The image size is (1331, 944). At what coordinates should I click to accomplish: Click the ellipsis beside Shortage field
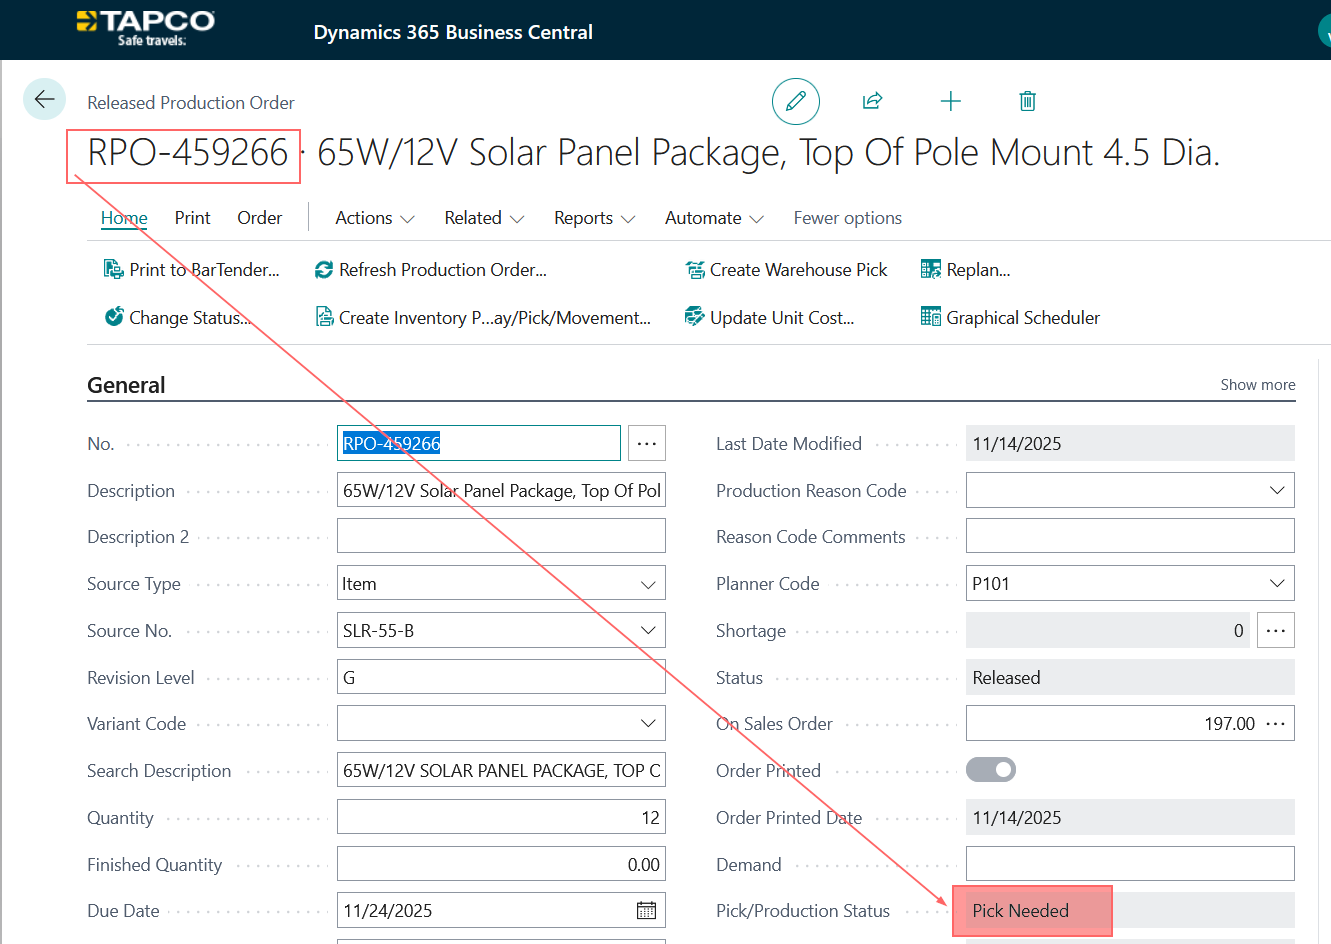1276,630
